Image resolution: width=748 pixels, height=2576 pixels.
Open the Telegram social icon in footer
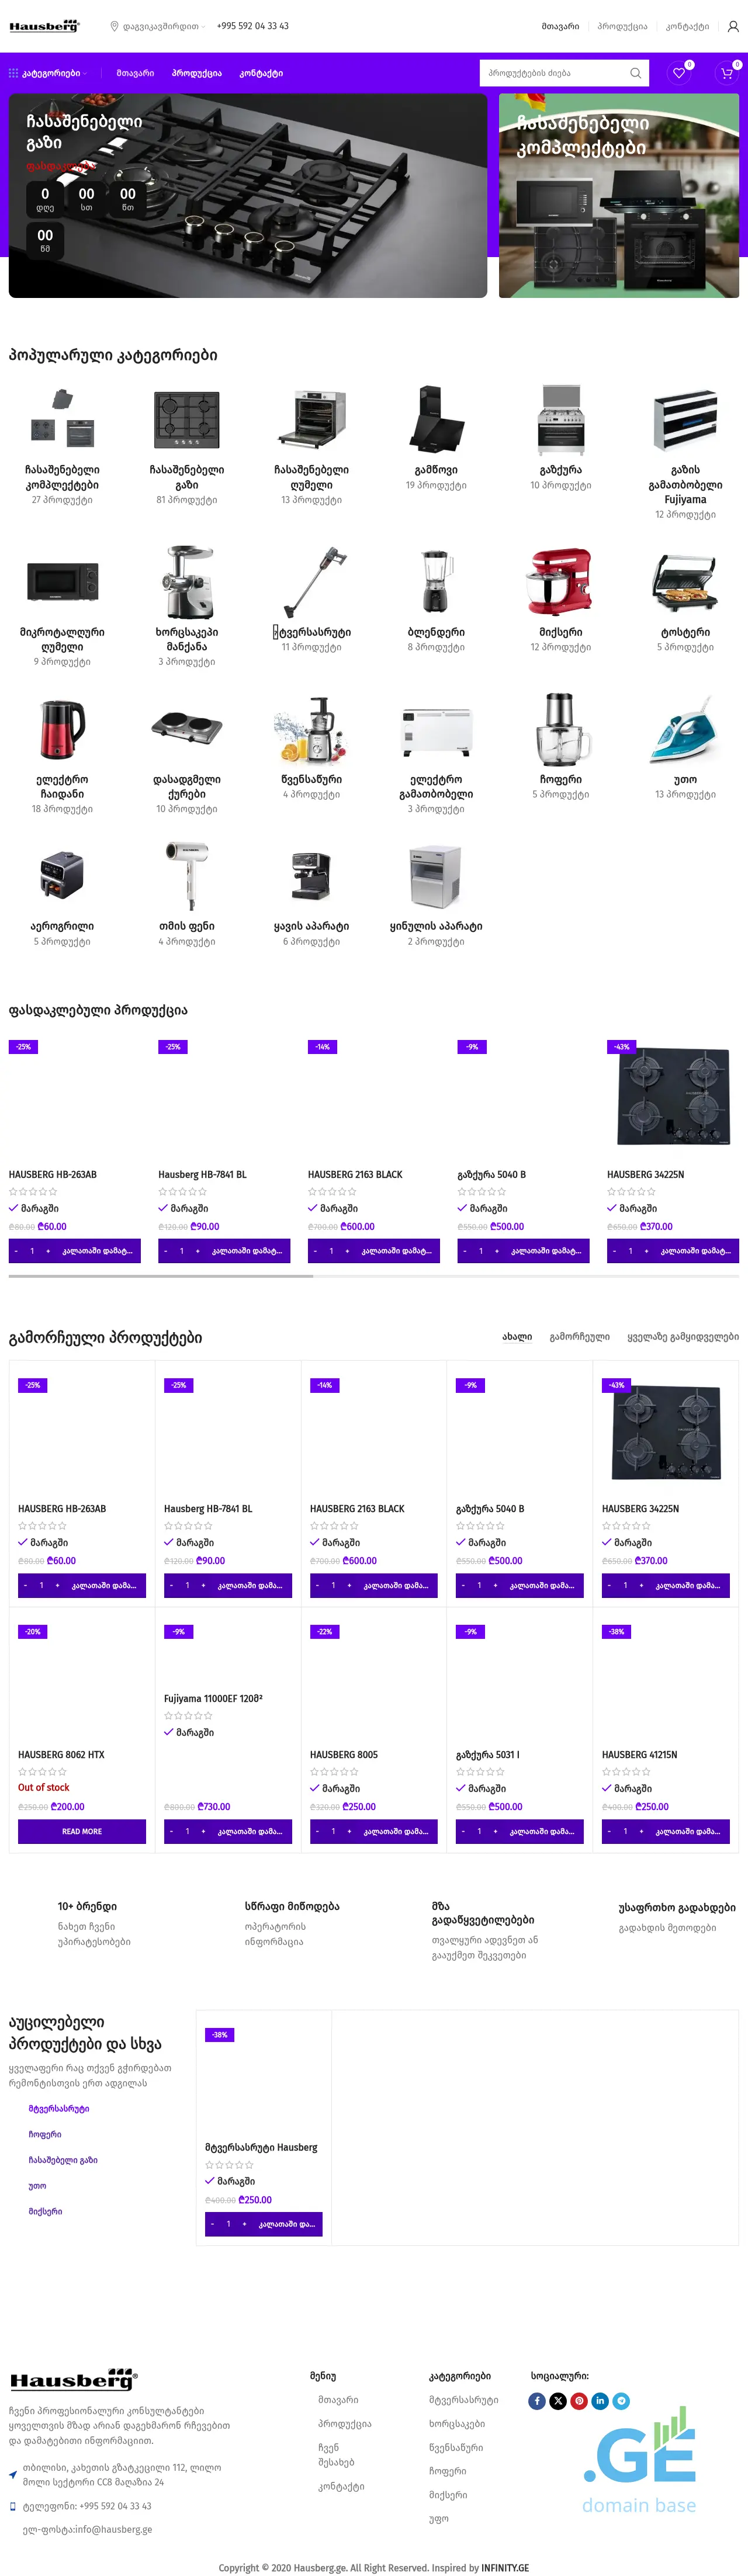click(x=621, y=2400)
